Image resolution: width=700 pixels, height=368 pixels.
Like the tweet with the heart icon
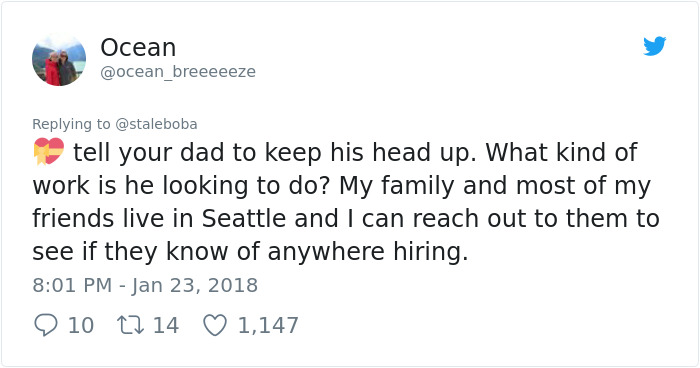point(215,325)
